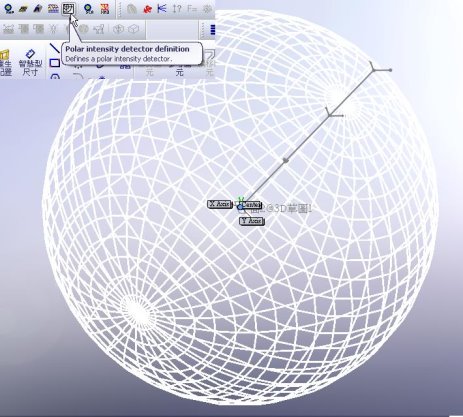
Task: Click the Polar intensity detector definition icon
Action: pos(69,9)
